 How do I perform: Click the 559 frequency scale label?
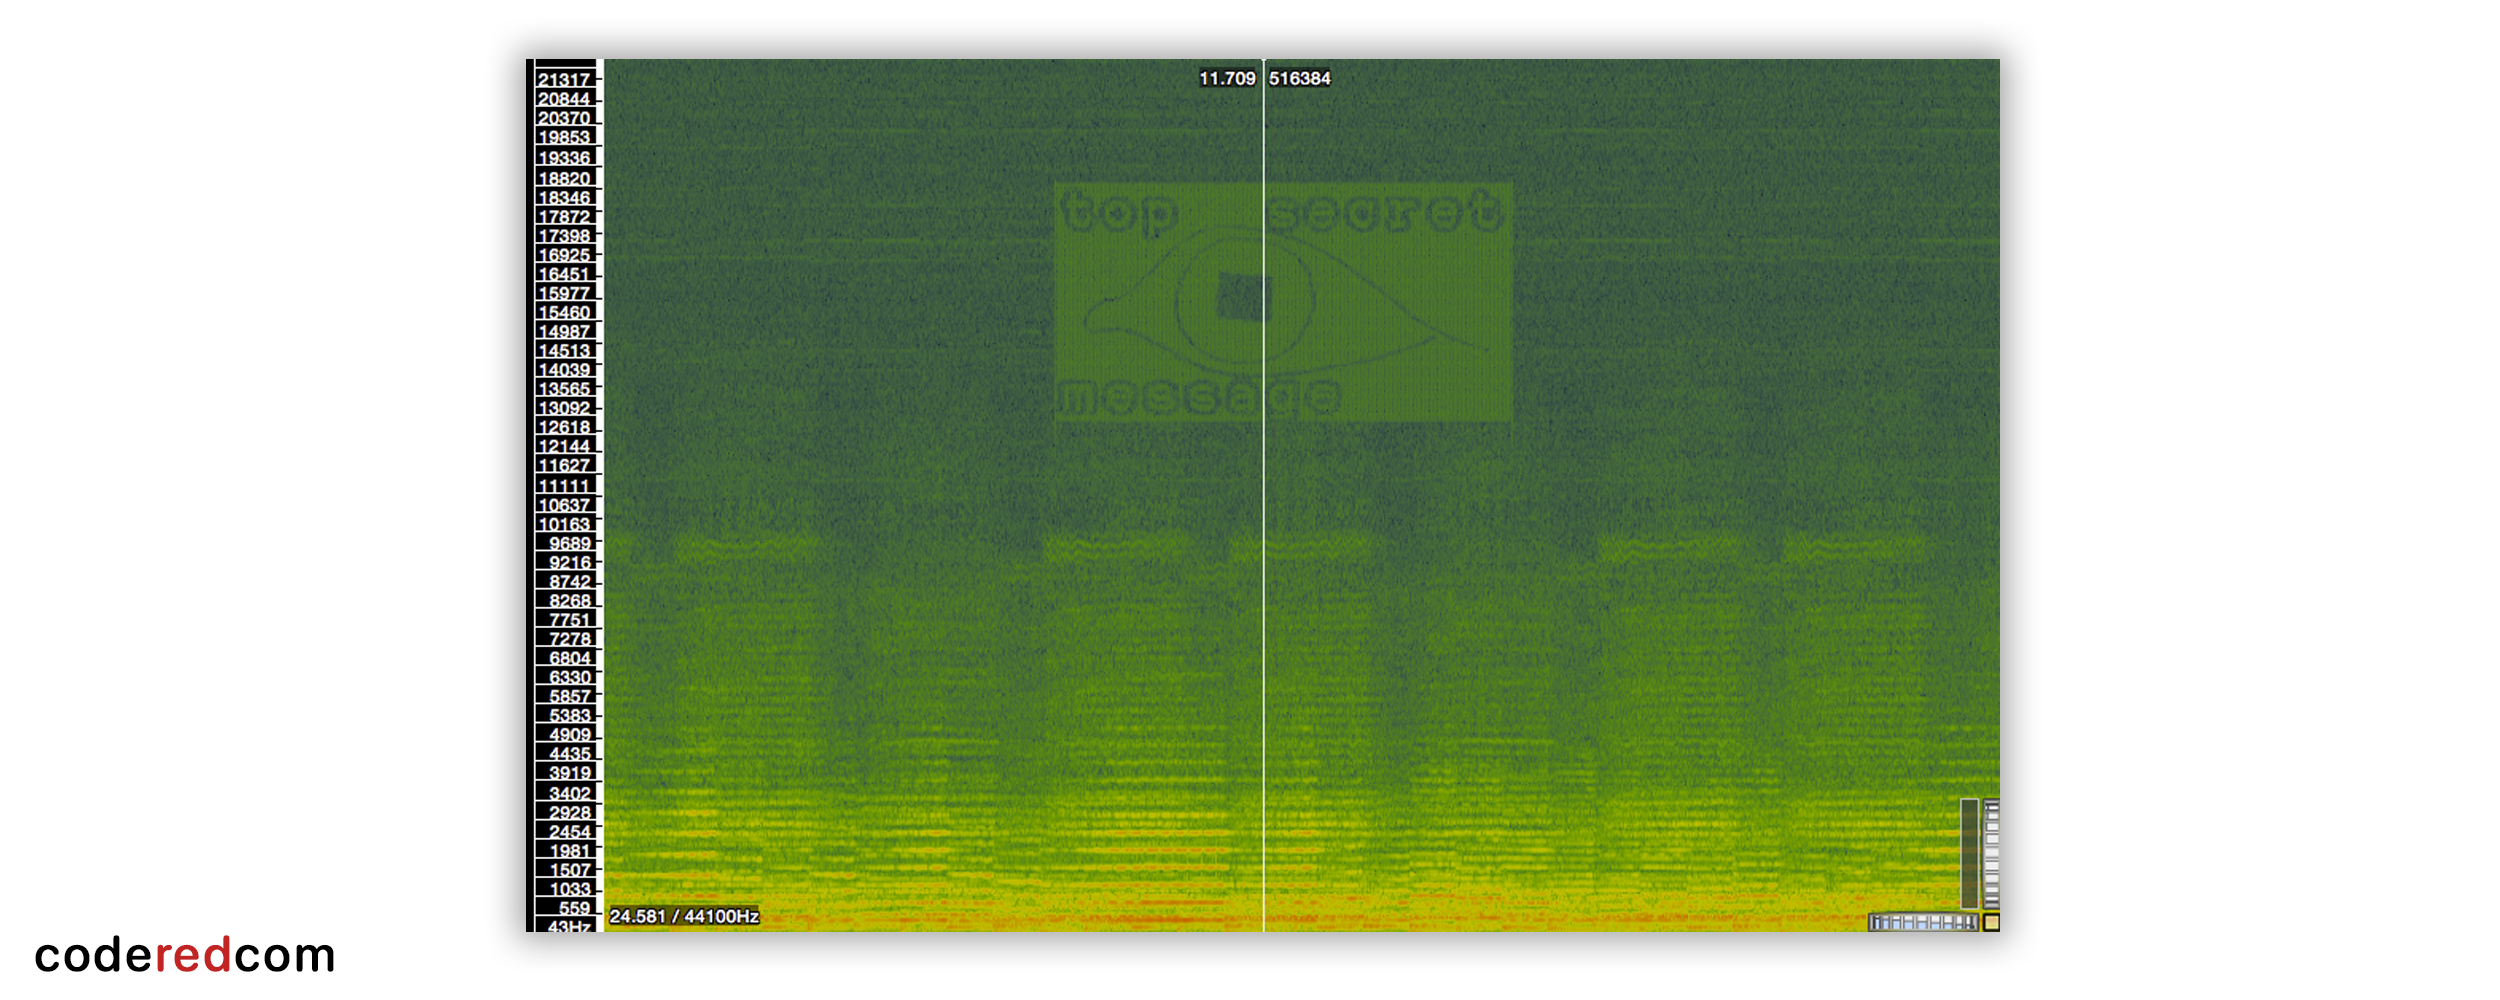click(x=575, y=908)
